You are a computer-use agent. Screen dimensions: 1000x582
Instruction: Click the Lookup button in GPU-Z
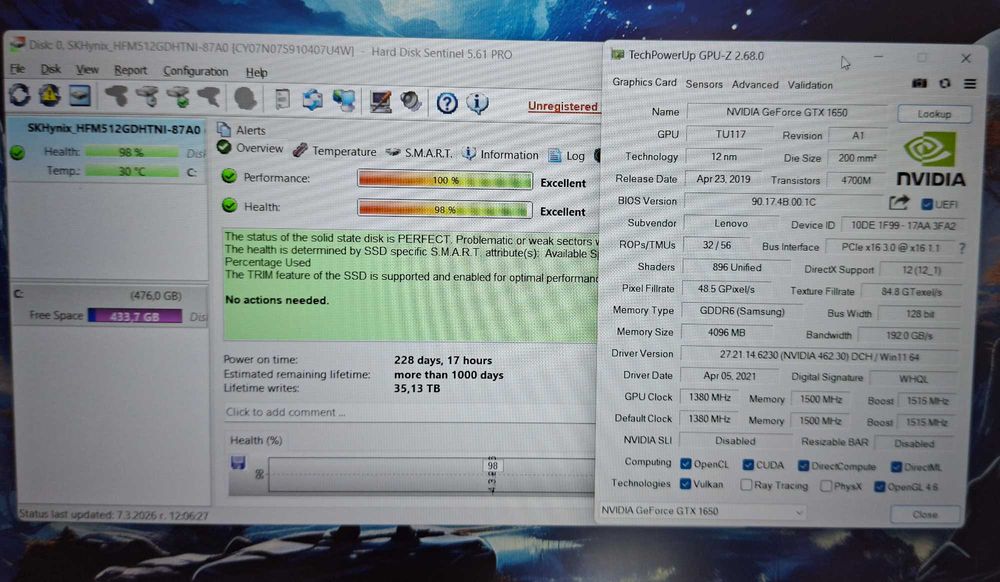(934, 114)
